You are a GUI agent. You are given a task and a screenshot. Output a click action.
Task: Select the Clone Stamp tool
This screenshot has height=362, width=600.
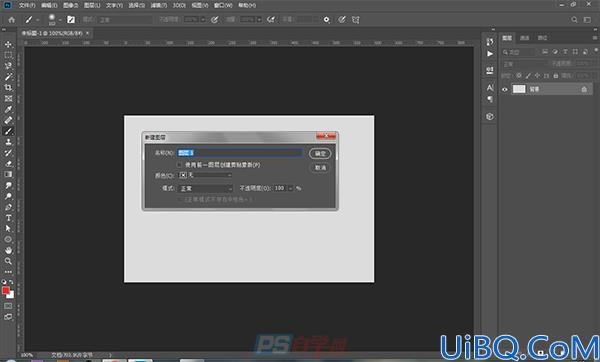point(8,142)
